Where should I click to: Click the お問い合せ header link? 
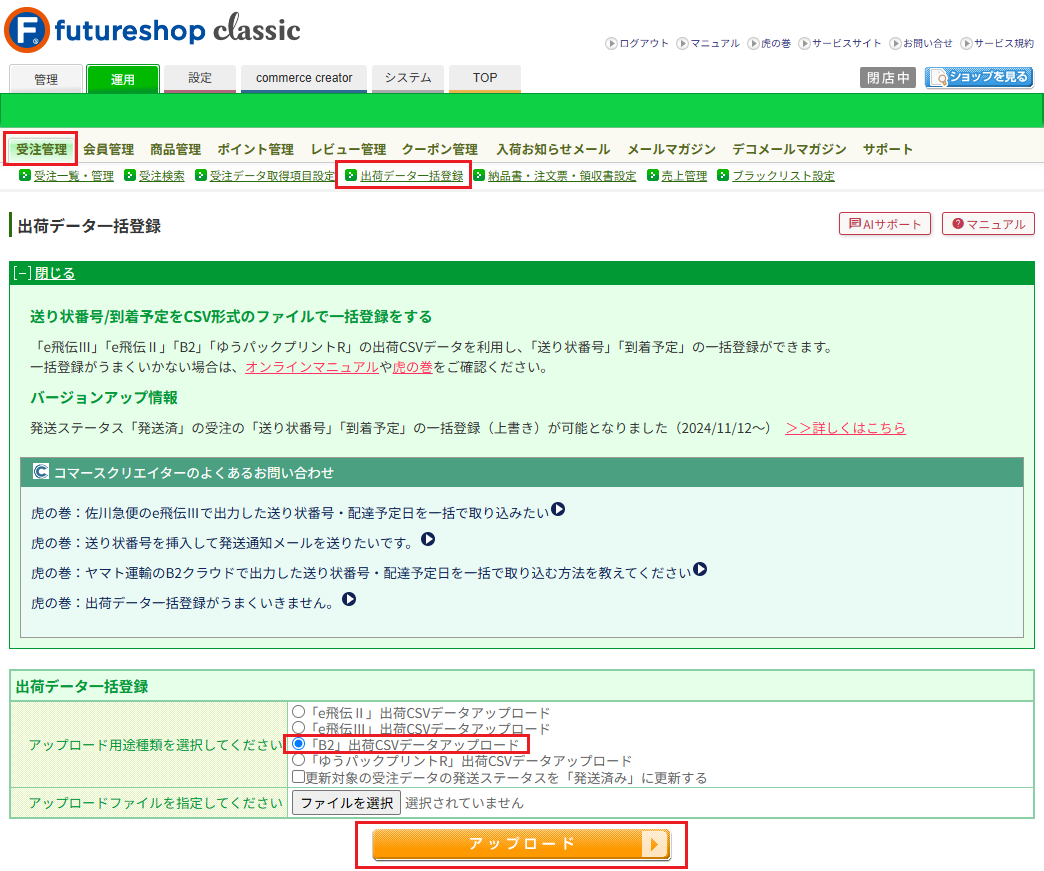[927, 43]
